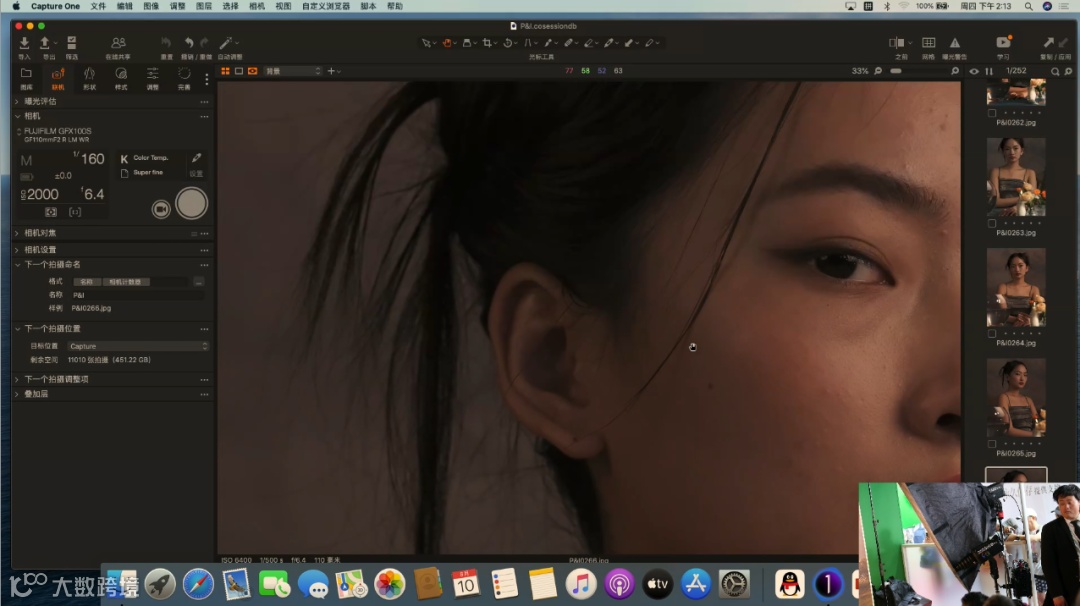Open tool tabs more-options dots
Image resolution: width=1080 pixels, height=606 pixels.
207,79
